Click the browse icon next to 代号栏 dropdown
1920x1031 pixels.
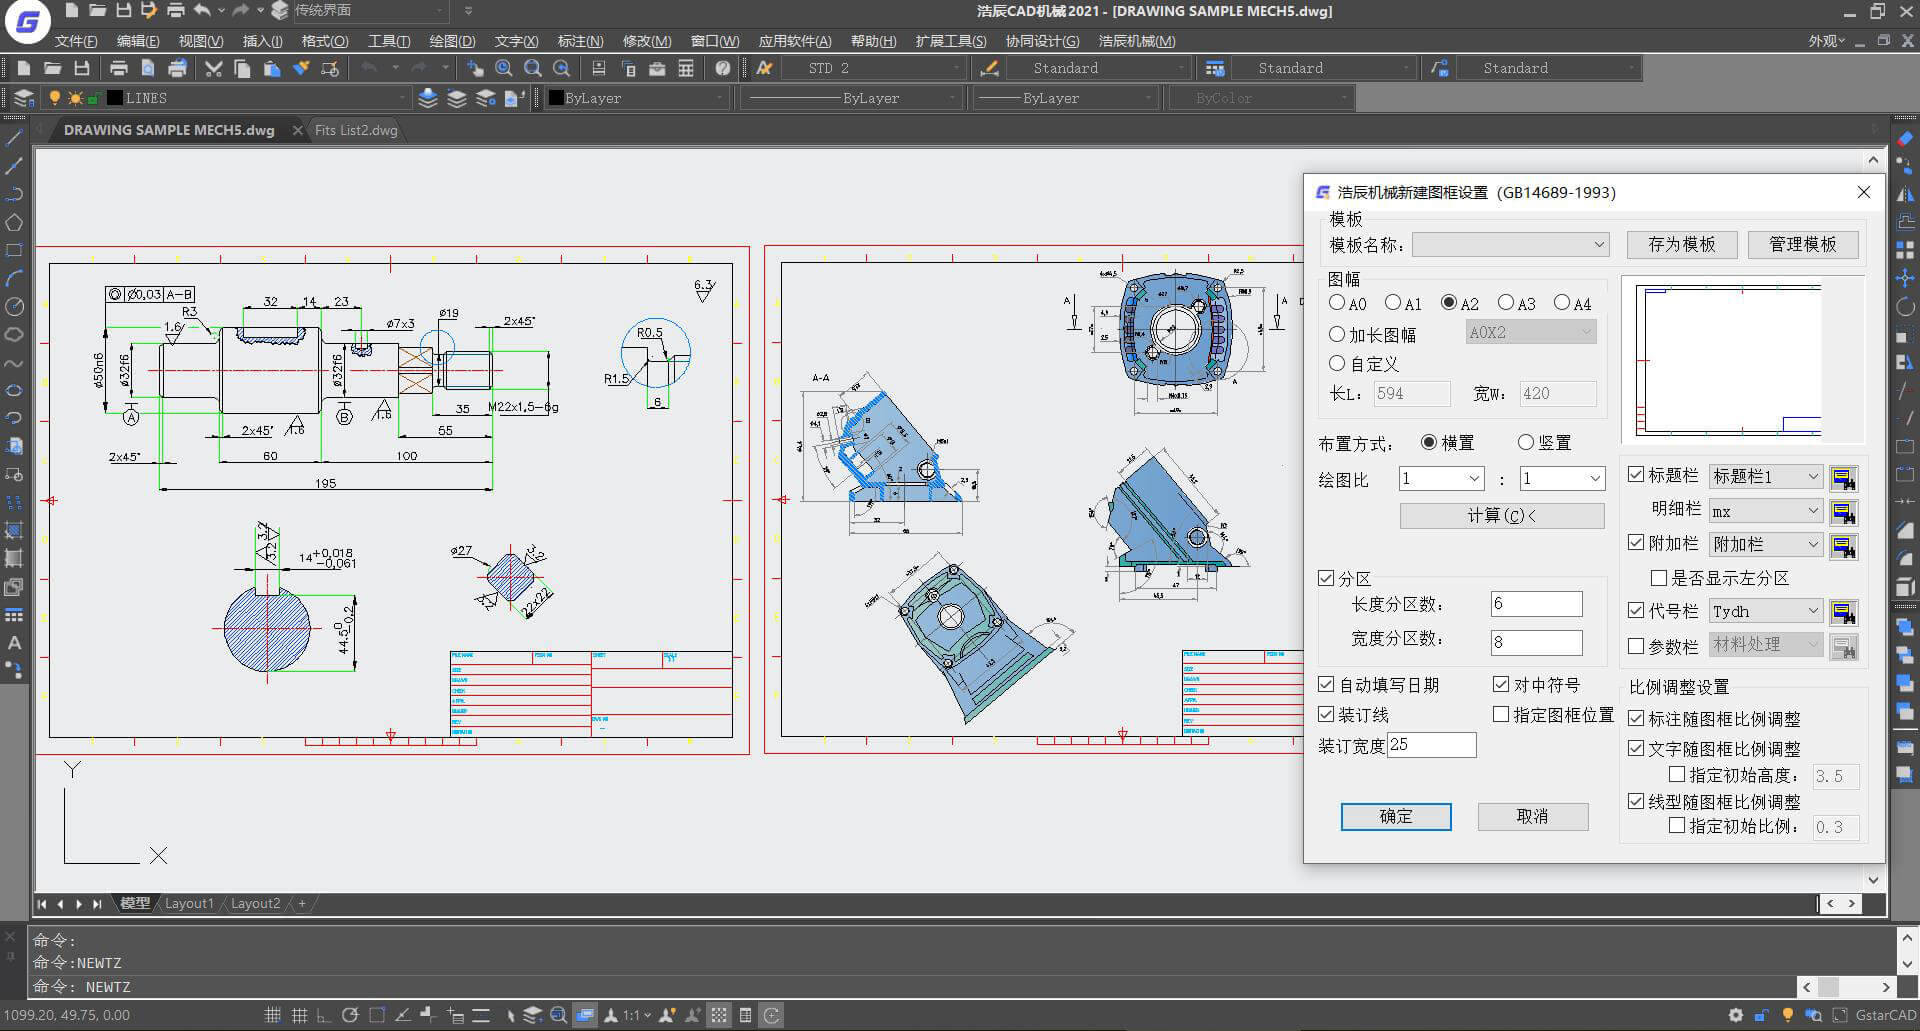(1843, 612)
